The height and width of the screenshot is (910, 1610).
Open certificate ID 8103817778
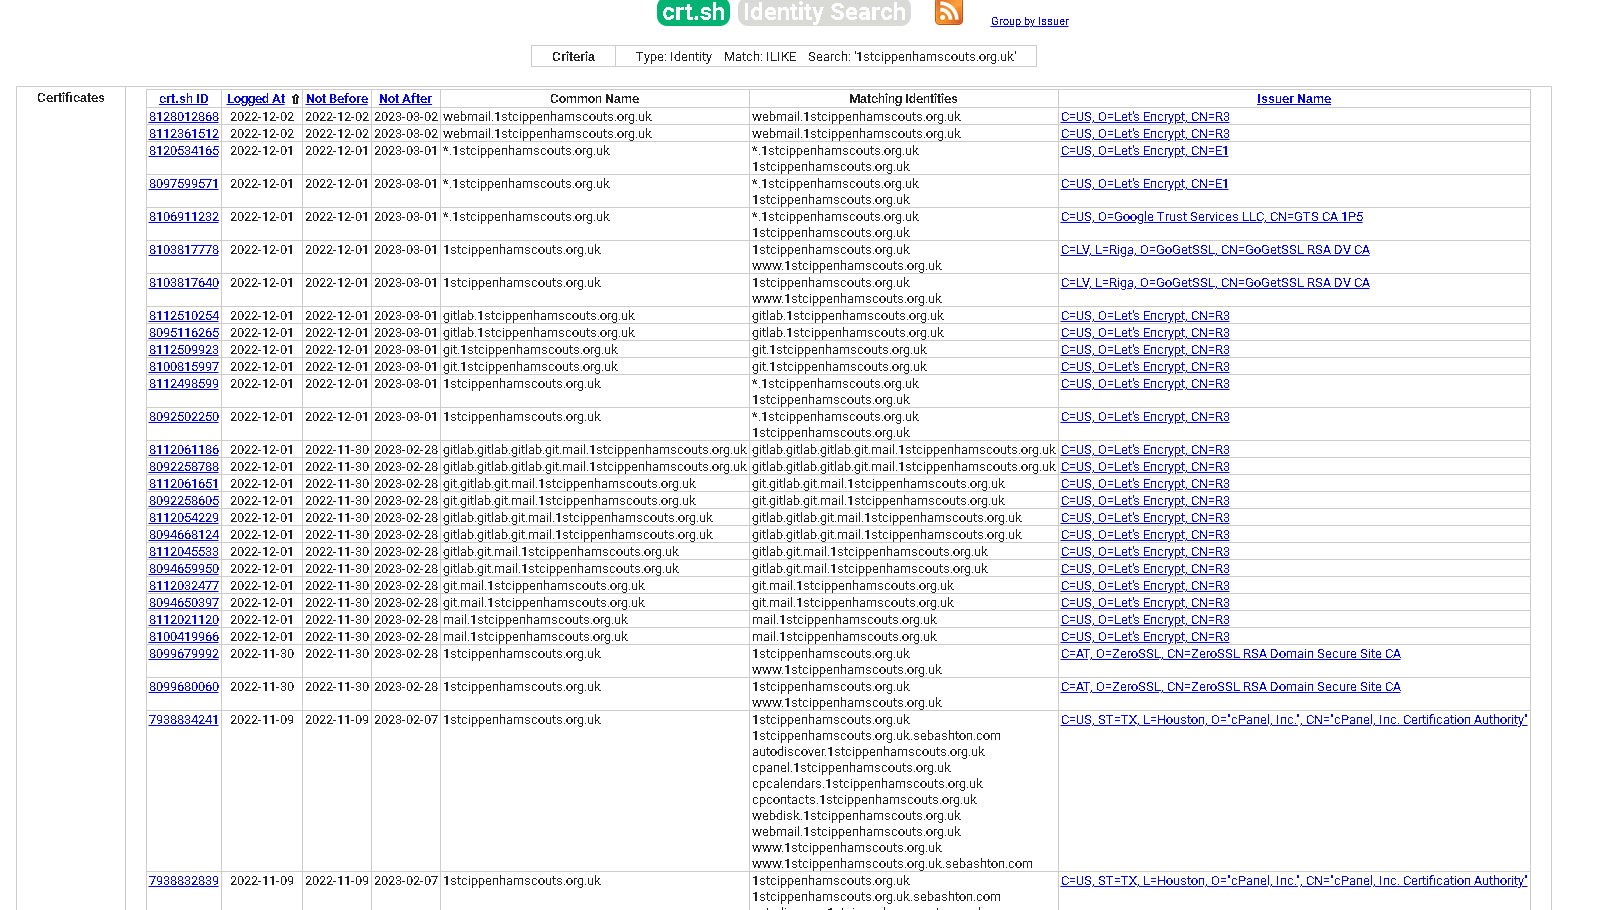pos(184,250)
